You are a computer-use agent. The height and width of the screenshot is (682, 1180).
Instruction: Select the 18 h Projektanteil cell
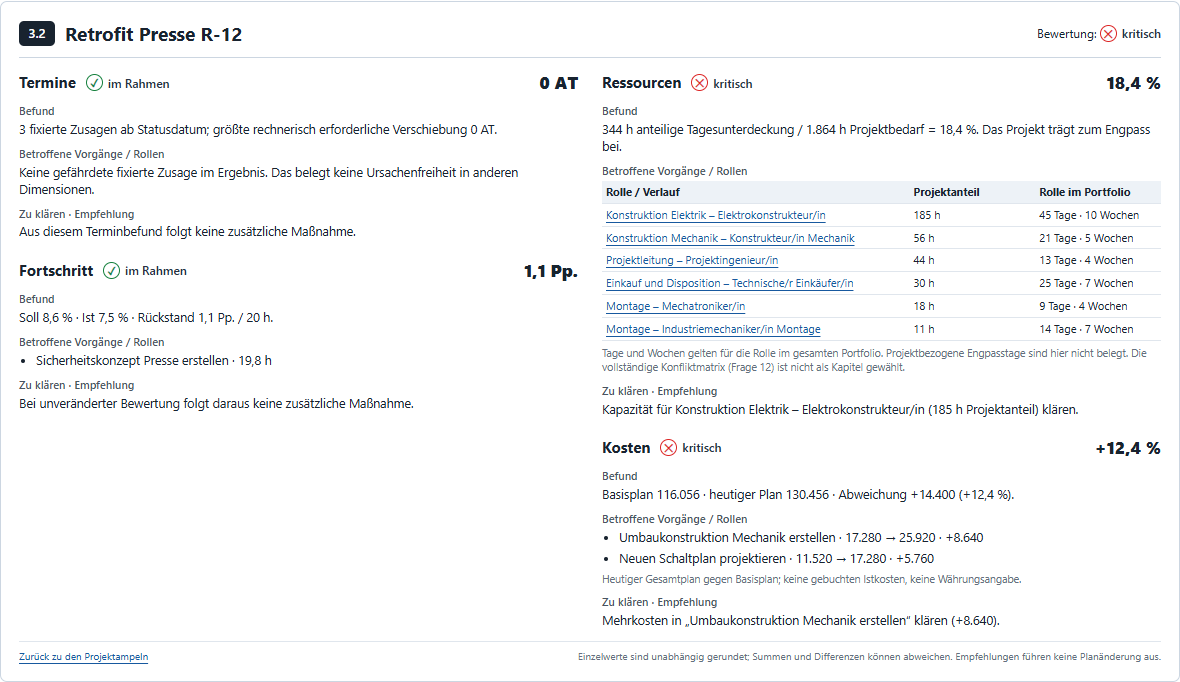click(923, 306)
